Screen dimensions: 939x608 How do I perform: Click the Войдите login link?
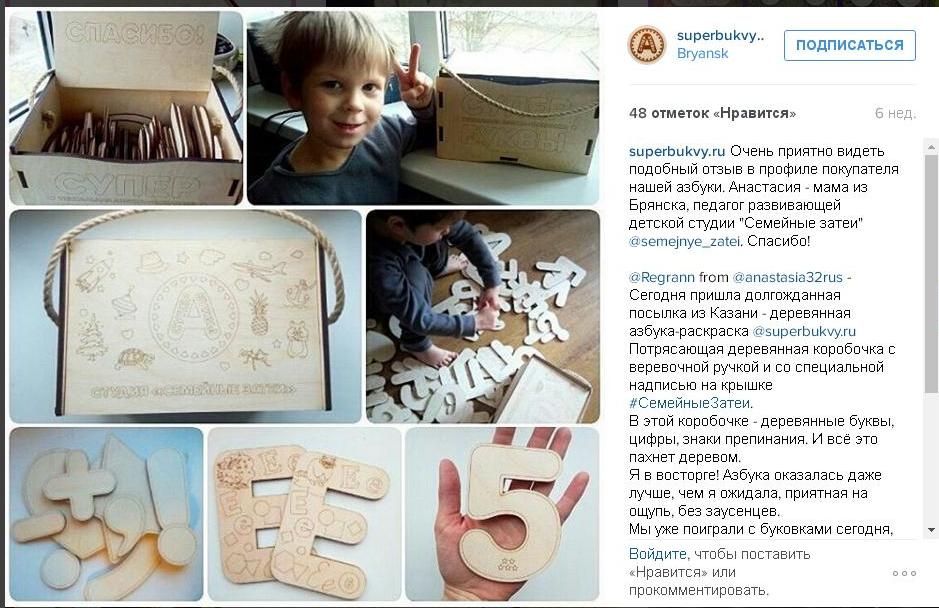pyautogui.click(x=658, y=554)
